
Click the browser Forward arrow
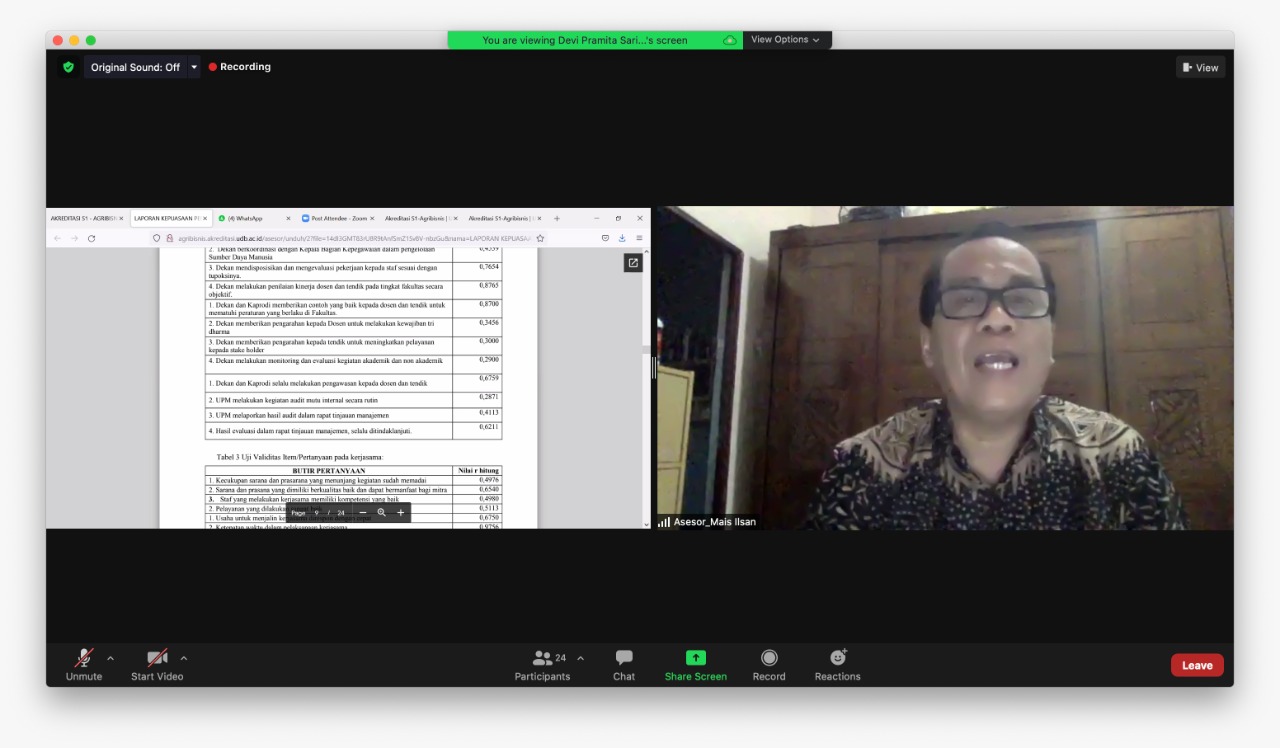[x=74, y=238]
